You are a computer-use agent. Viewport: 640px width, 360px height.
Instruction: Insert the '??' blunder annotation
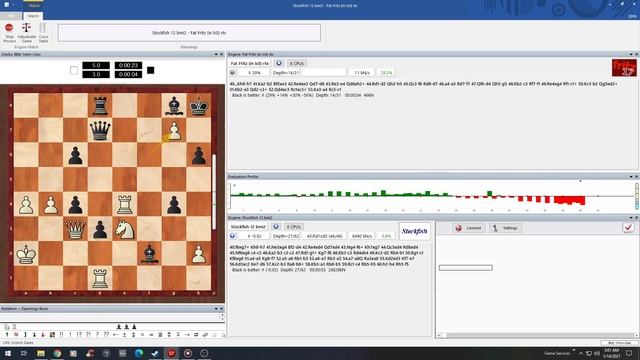[106, 334]
